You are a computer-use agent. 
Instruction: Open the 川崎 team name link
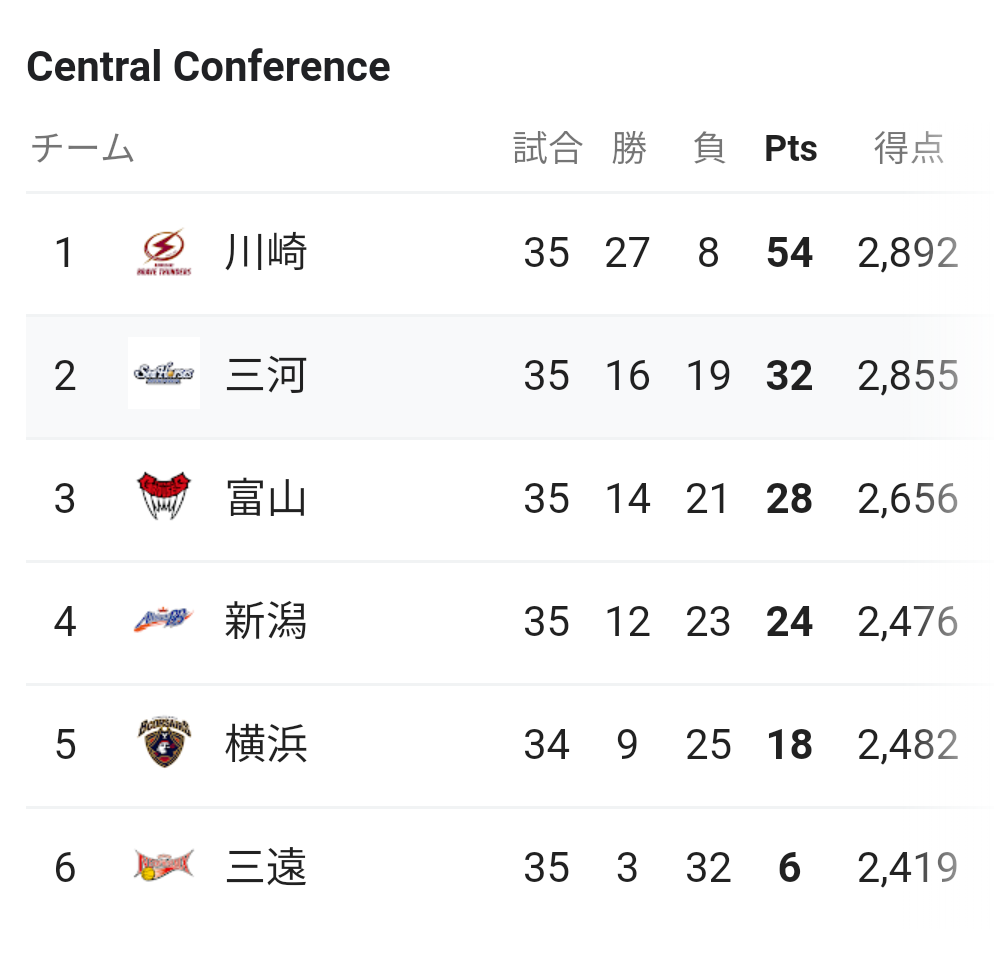[x=266, y=252]
